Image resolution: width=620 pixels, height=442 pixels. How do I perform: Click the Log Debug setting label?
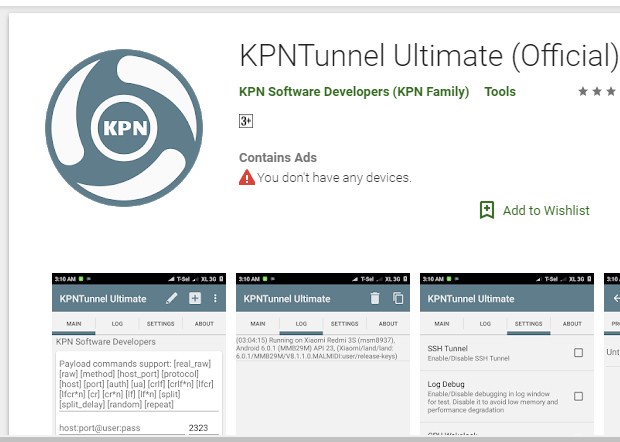pyautogui.click(x=446, y=384)
